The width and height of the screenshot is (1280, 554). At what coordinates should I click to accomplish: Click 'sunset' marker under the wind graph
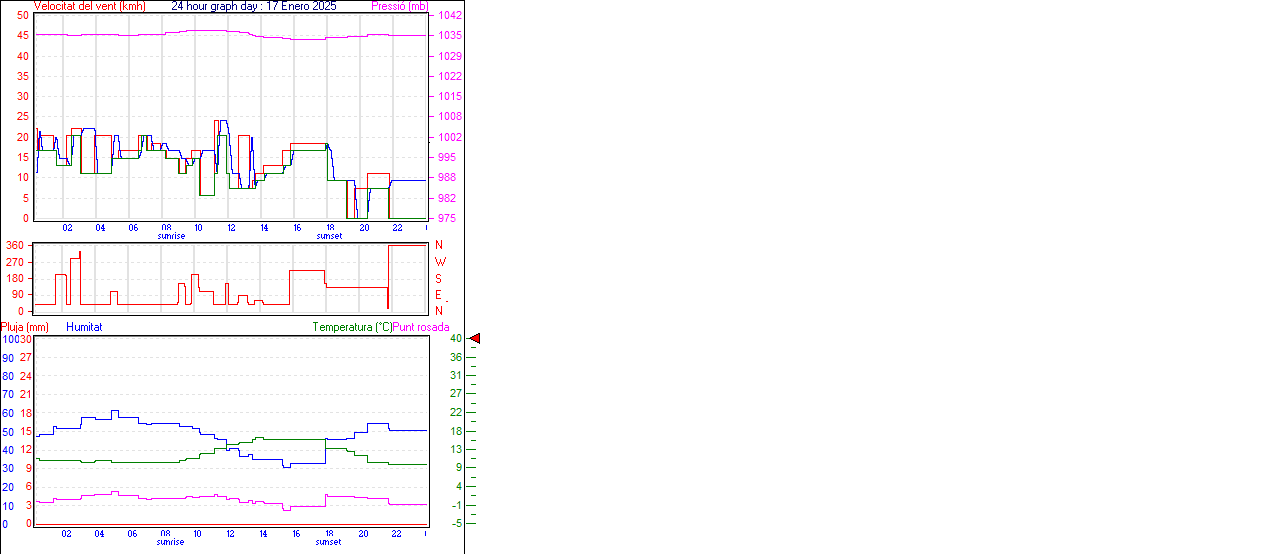328,236
